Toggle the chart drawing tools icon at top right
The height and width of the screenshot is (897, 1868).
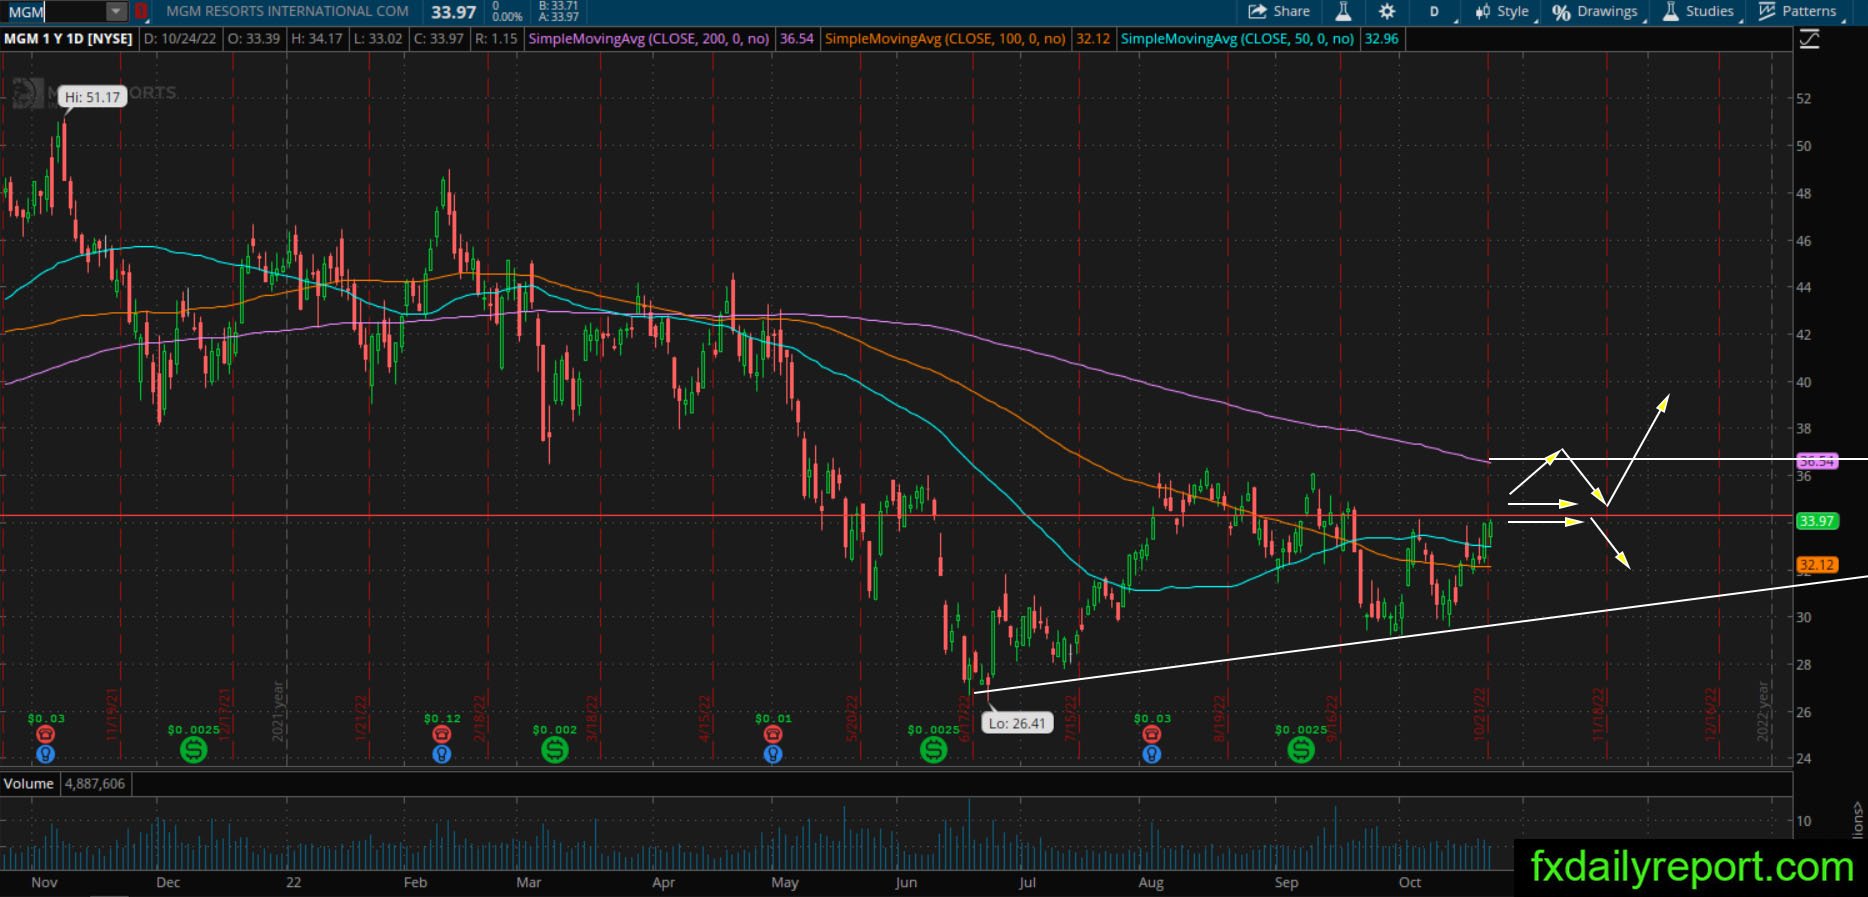coord(1809,39)
